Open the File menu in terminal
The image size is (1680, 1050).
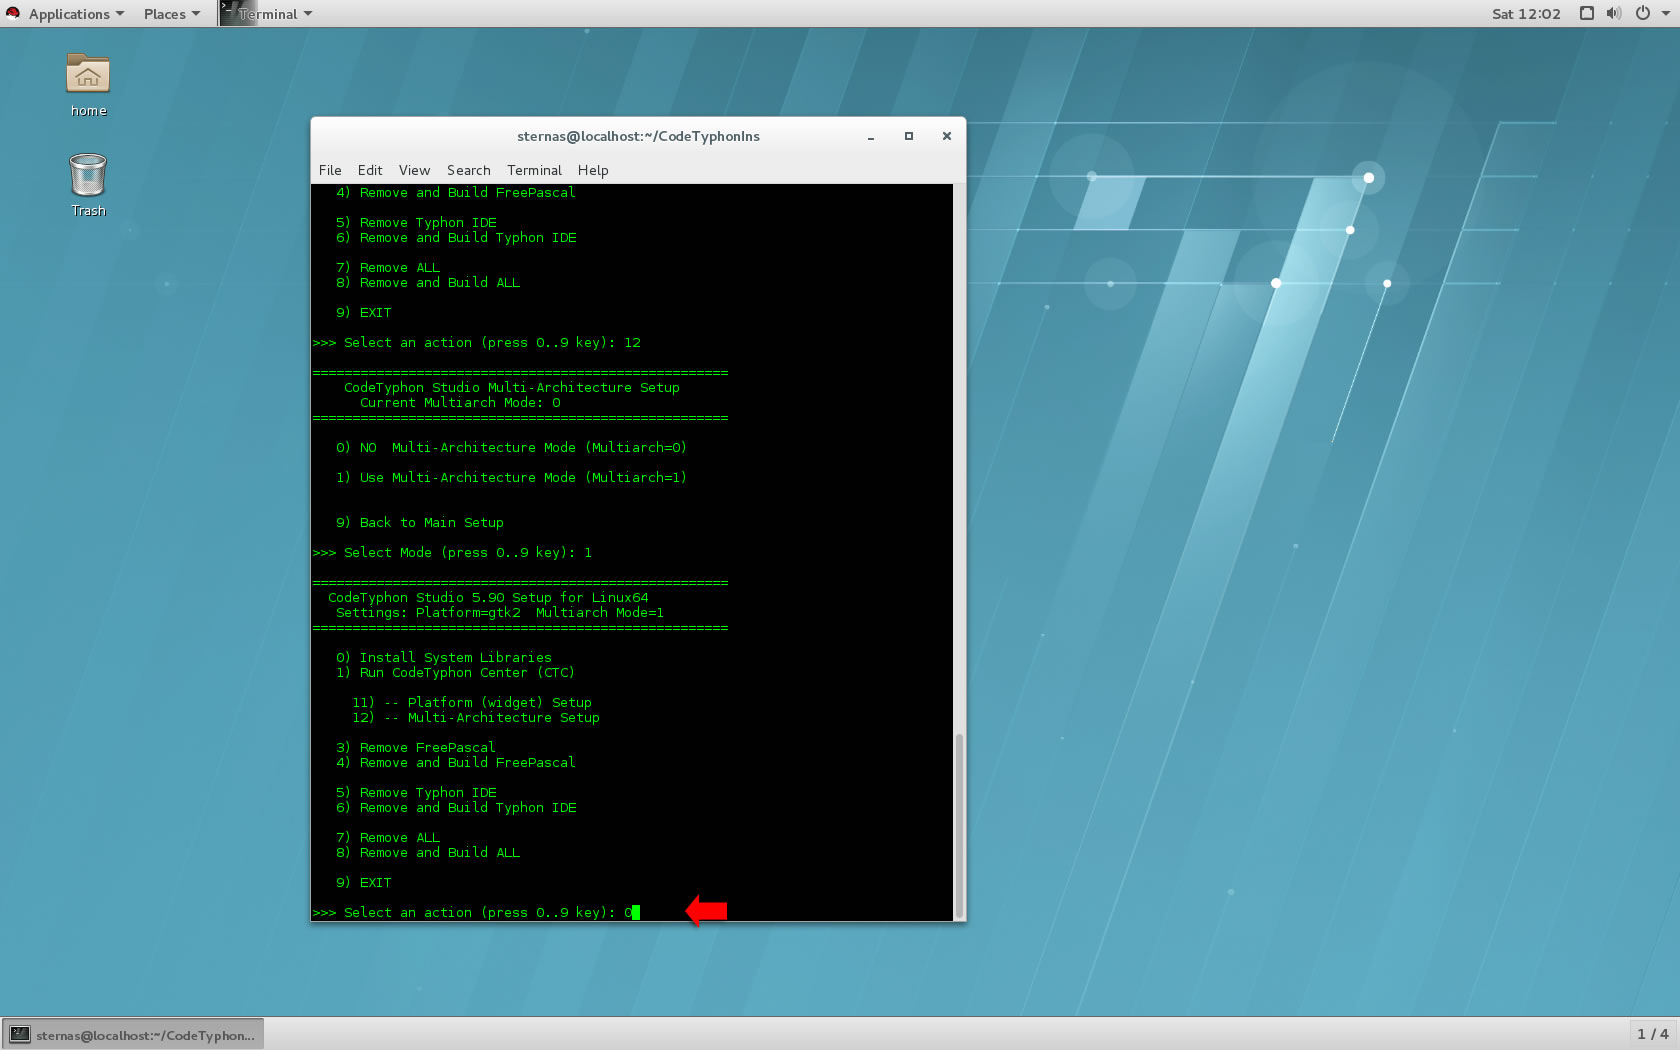pos(330,170)
